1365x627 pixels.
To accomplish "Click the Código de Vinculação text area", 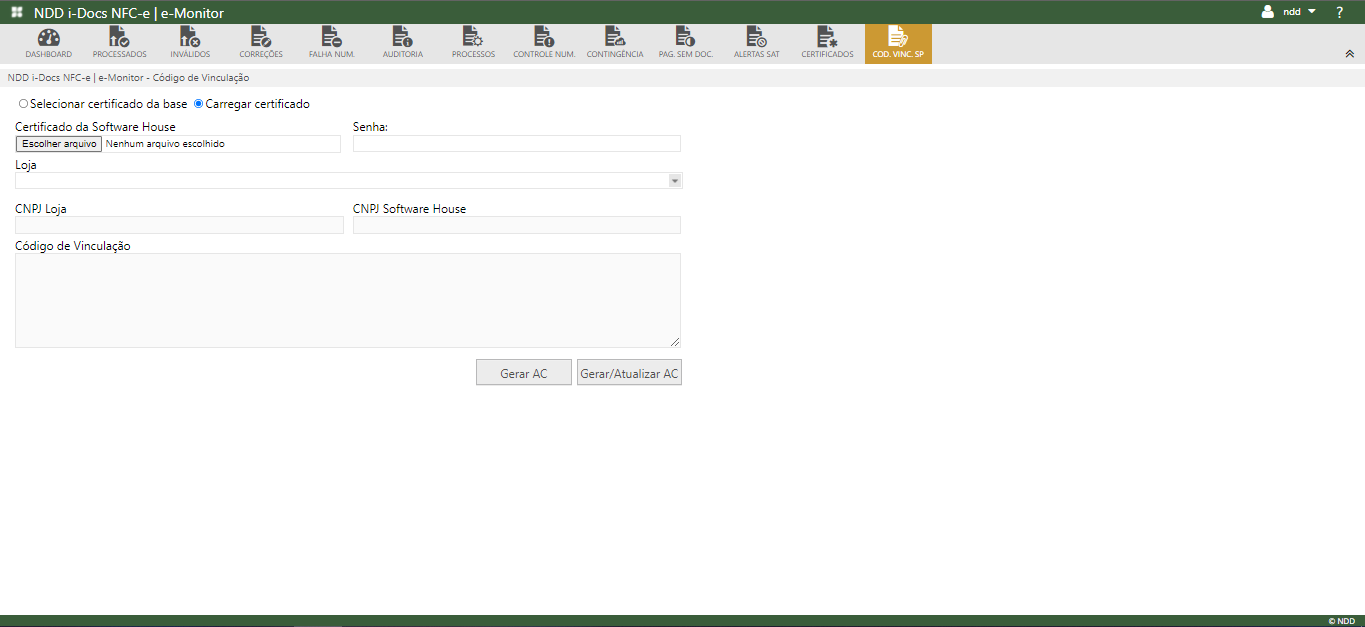I will point(348,300).
